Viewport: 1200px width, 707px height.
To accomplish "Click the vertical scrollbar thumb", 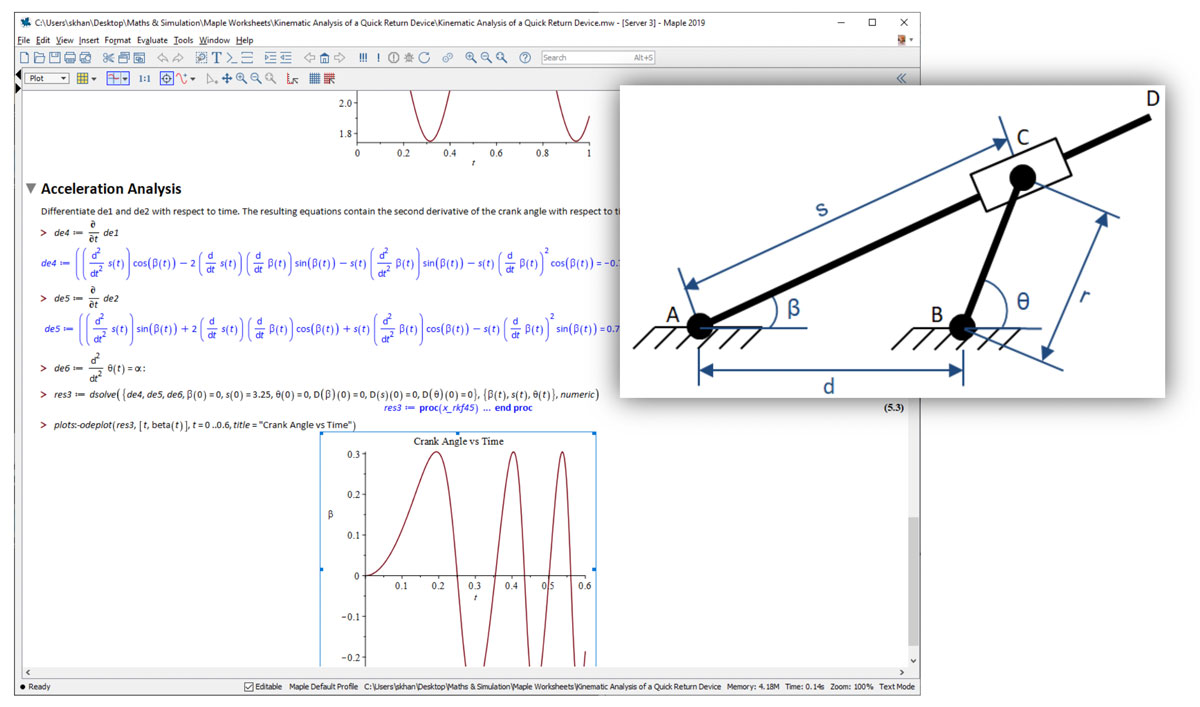I will tap(912, 580).
